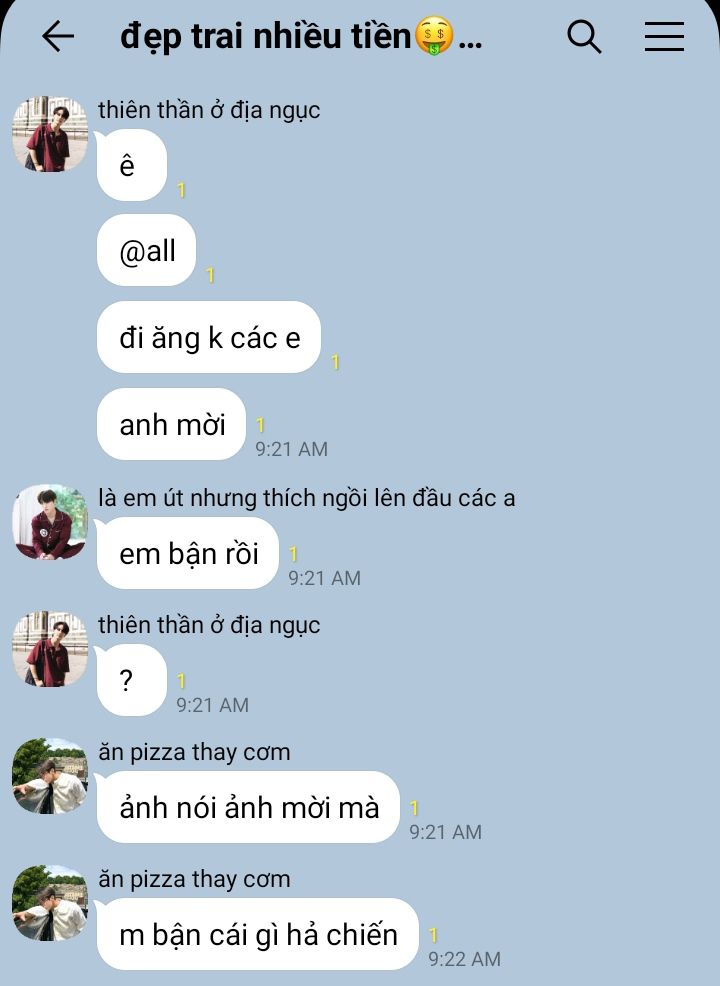Viewport: 720px width, 986px height.
Task: Open avatar above the 'ê' message
Action: coord(50,134)
